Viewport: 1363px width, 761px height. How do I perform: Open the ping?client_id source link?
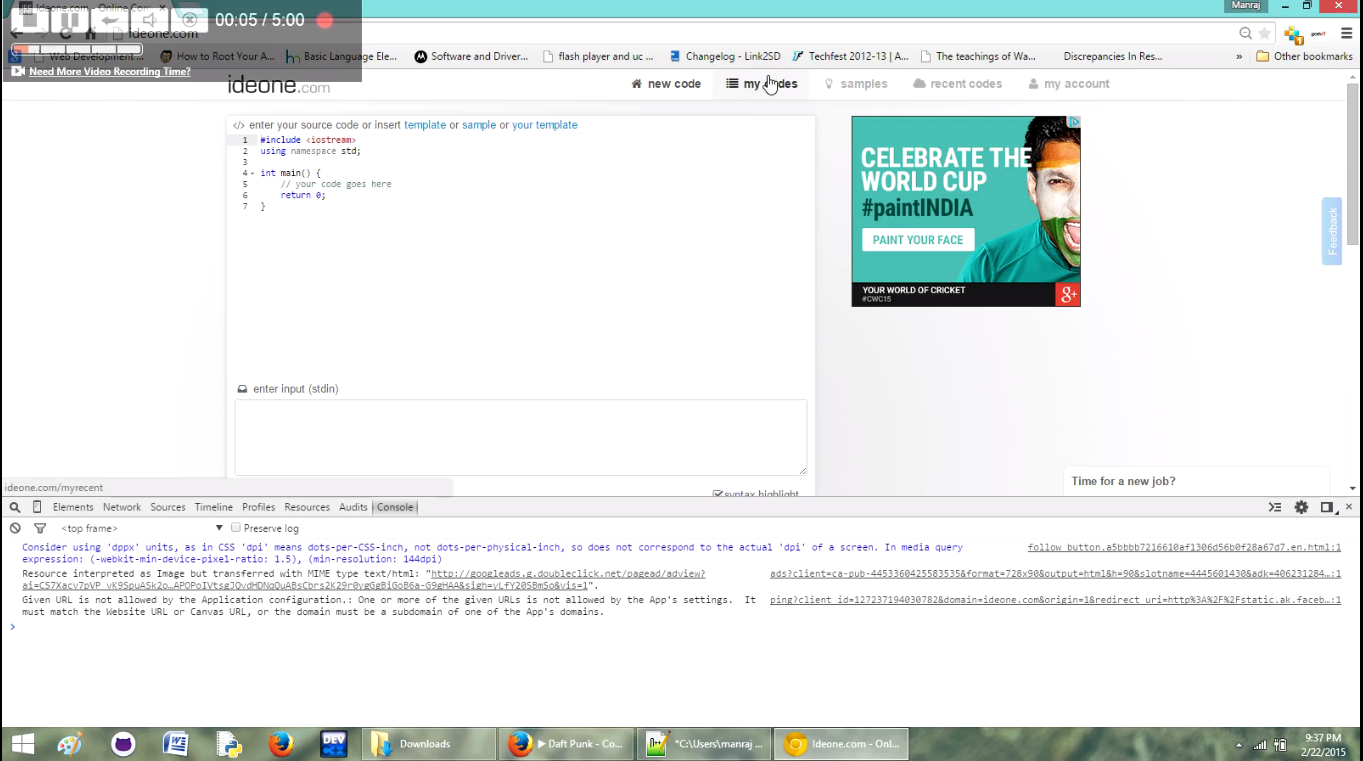coord(1055,600)
